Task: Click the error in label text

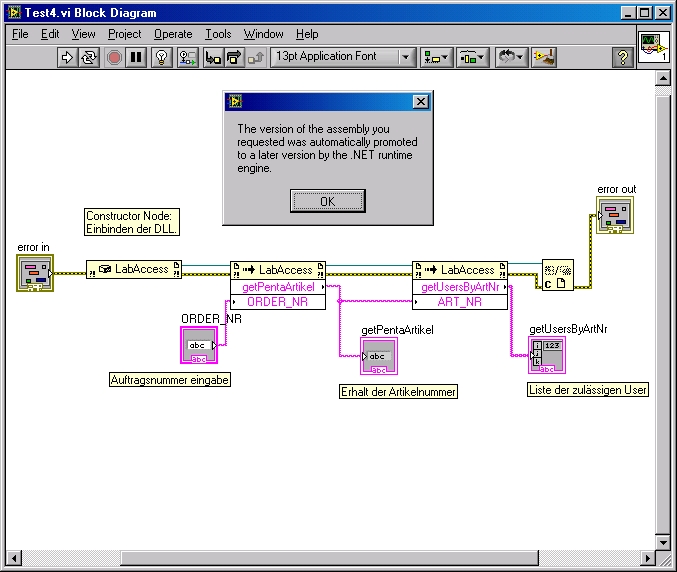Action: pos(33,247)
